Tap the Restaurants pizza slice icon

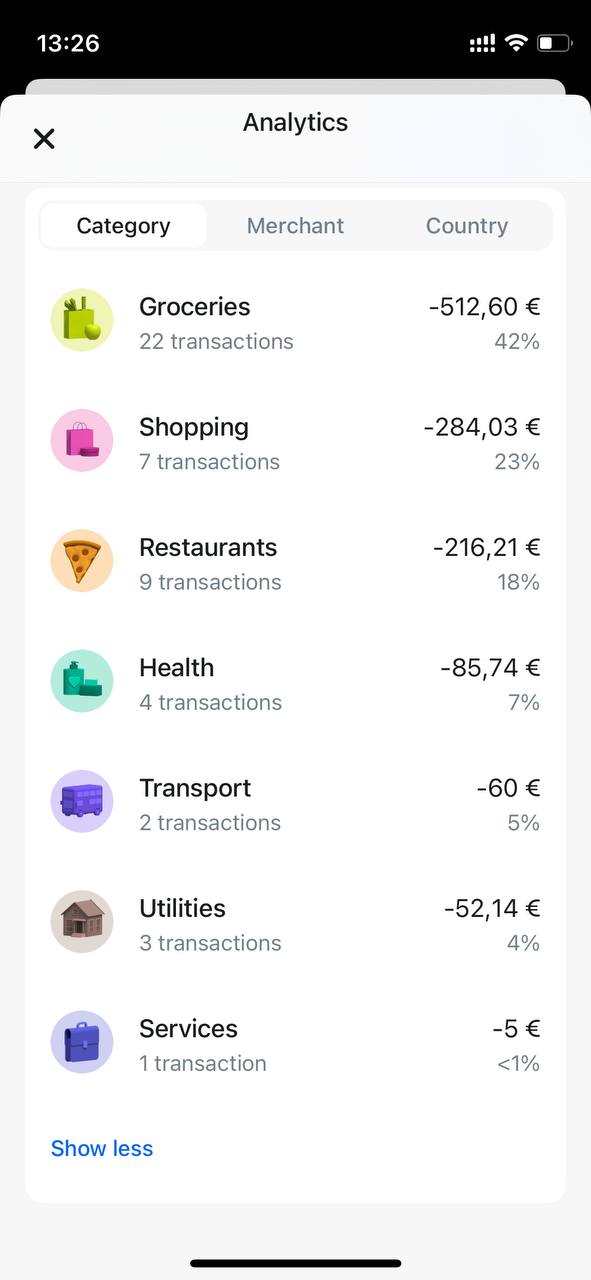coord(82,561)
